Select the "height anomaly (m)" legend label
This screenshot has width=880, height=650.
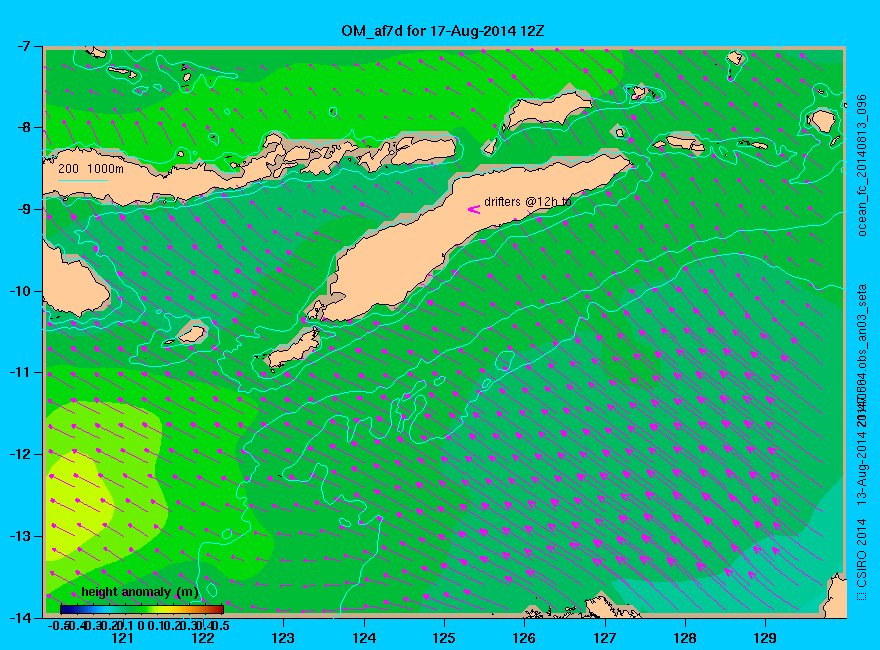pos(140,592)
